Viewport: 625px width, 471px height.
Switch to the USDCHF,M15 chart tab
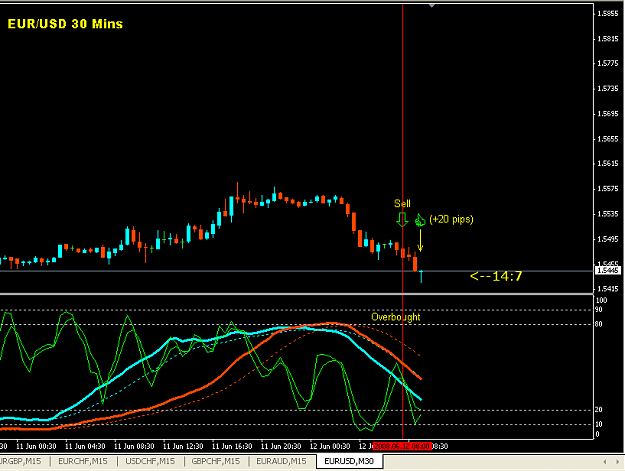tap(150, 461)
